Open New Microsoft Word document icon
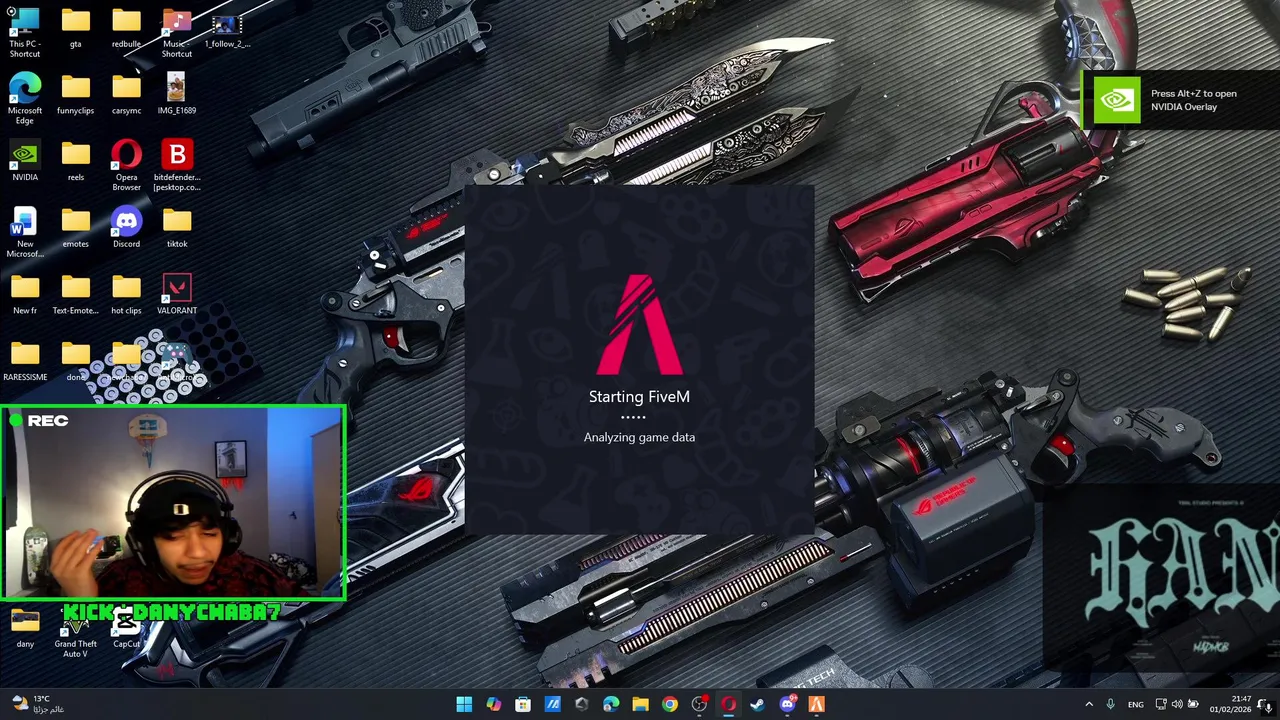Viewport: 1280px width, 720px height. 25,232
